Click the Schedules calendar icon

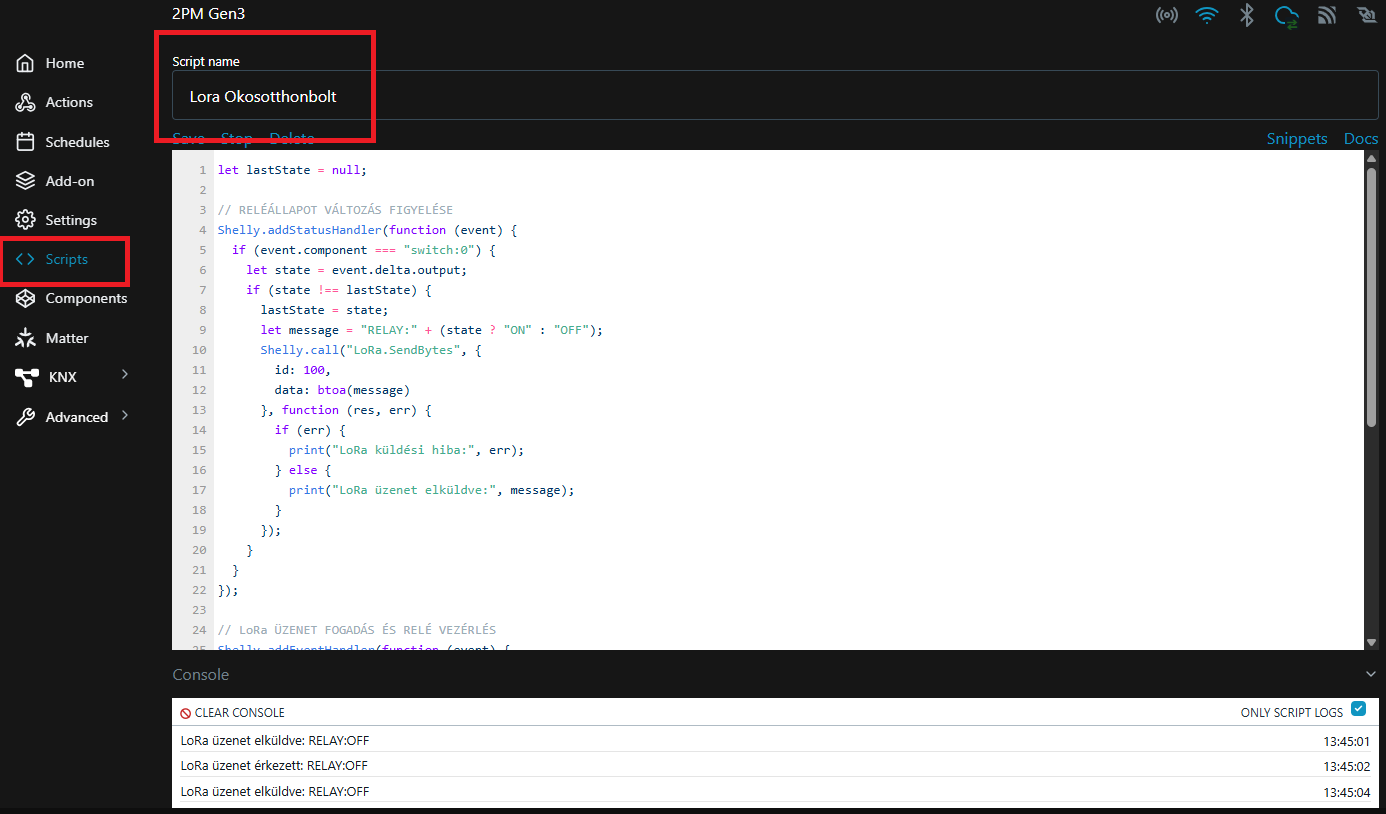26,142
